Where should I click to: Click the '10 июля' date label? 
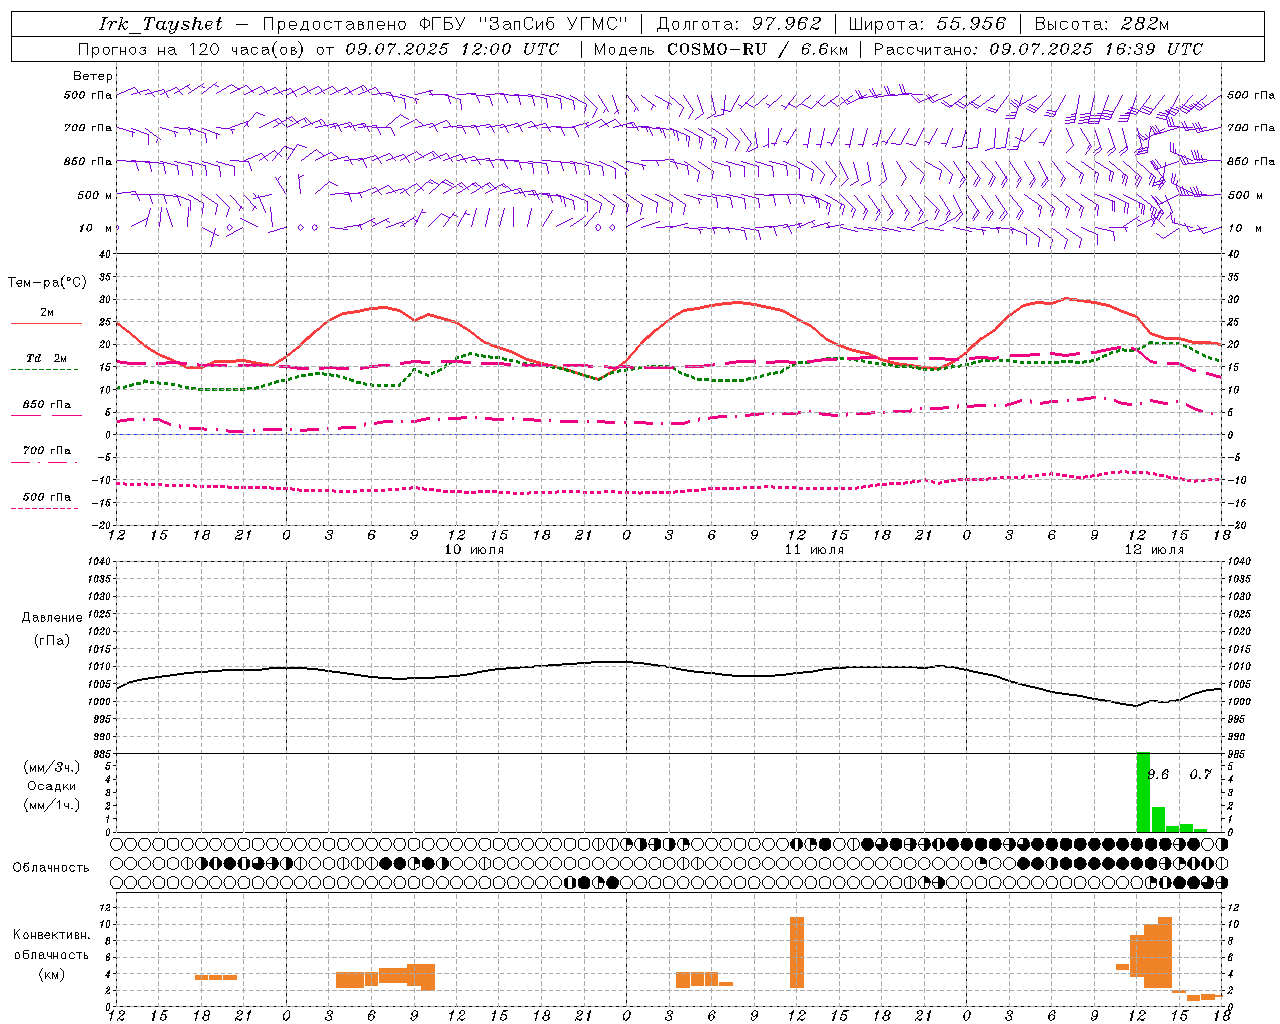[x=474, y=550]
